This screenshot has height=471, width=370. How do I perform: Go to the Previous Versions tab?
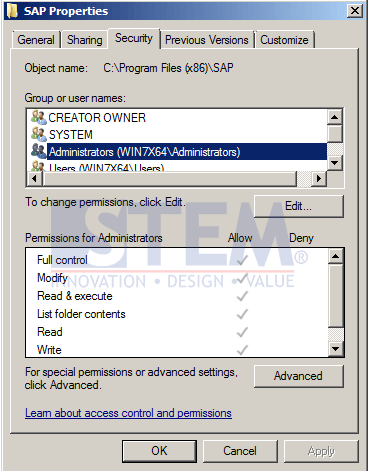click(207, 40)
